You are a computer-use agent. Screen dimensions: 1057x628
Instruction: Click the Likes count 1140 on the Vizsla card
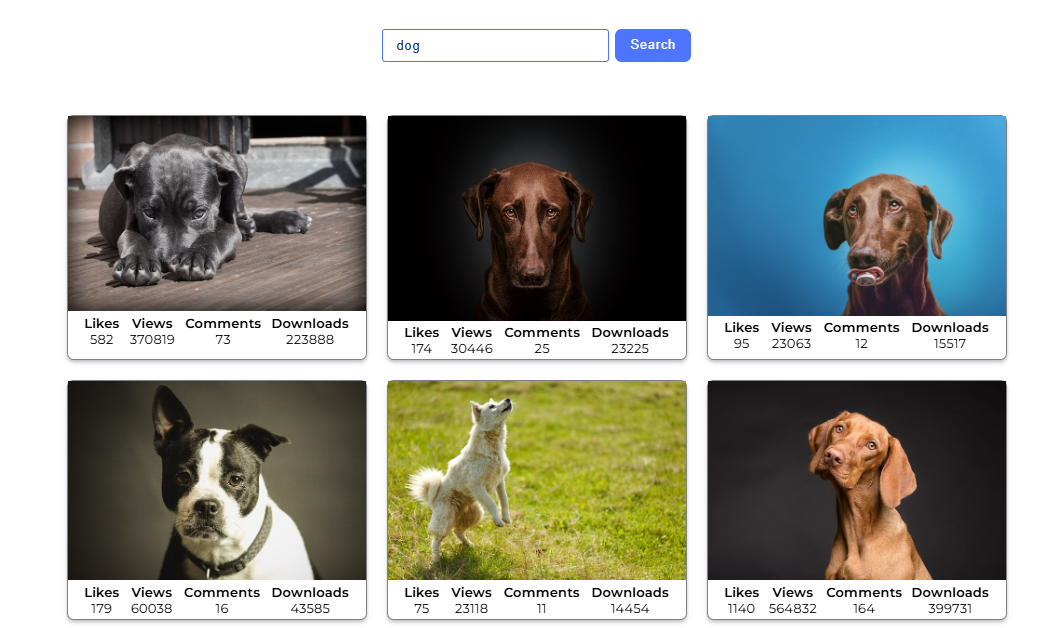tap(741, 608)
